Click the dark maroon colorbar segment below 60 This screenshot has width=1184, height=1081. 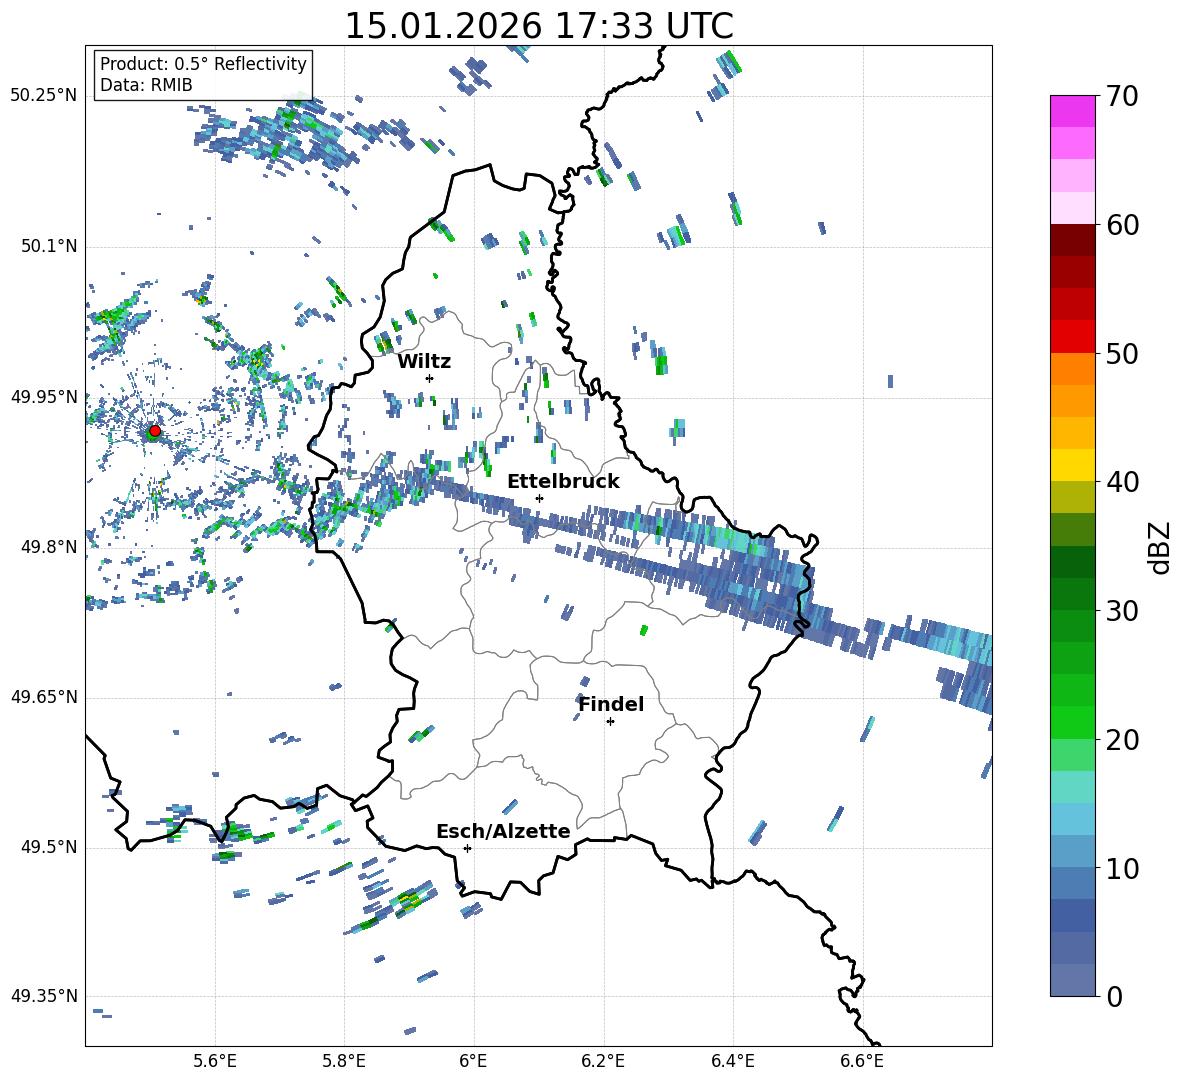coord(1072,239)
